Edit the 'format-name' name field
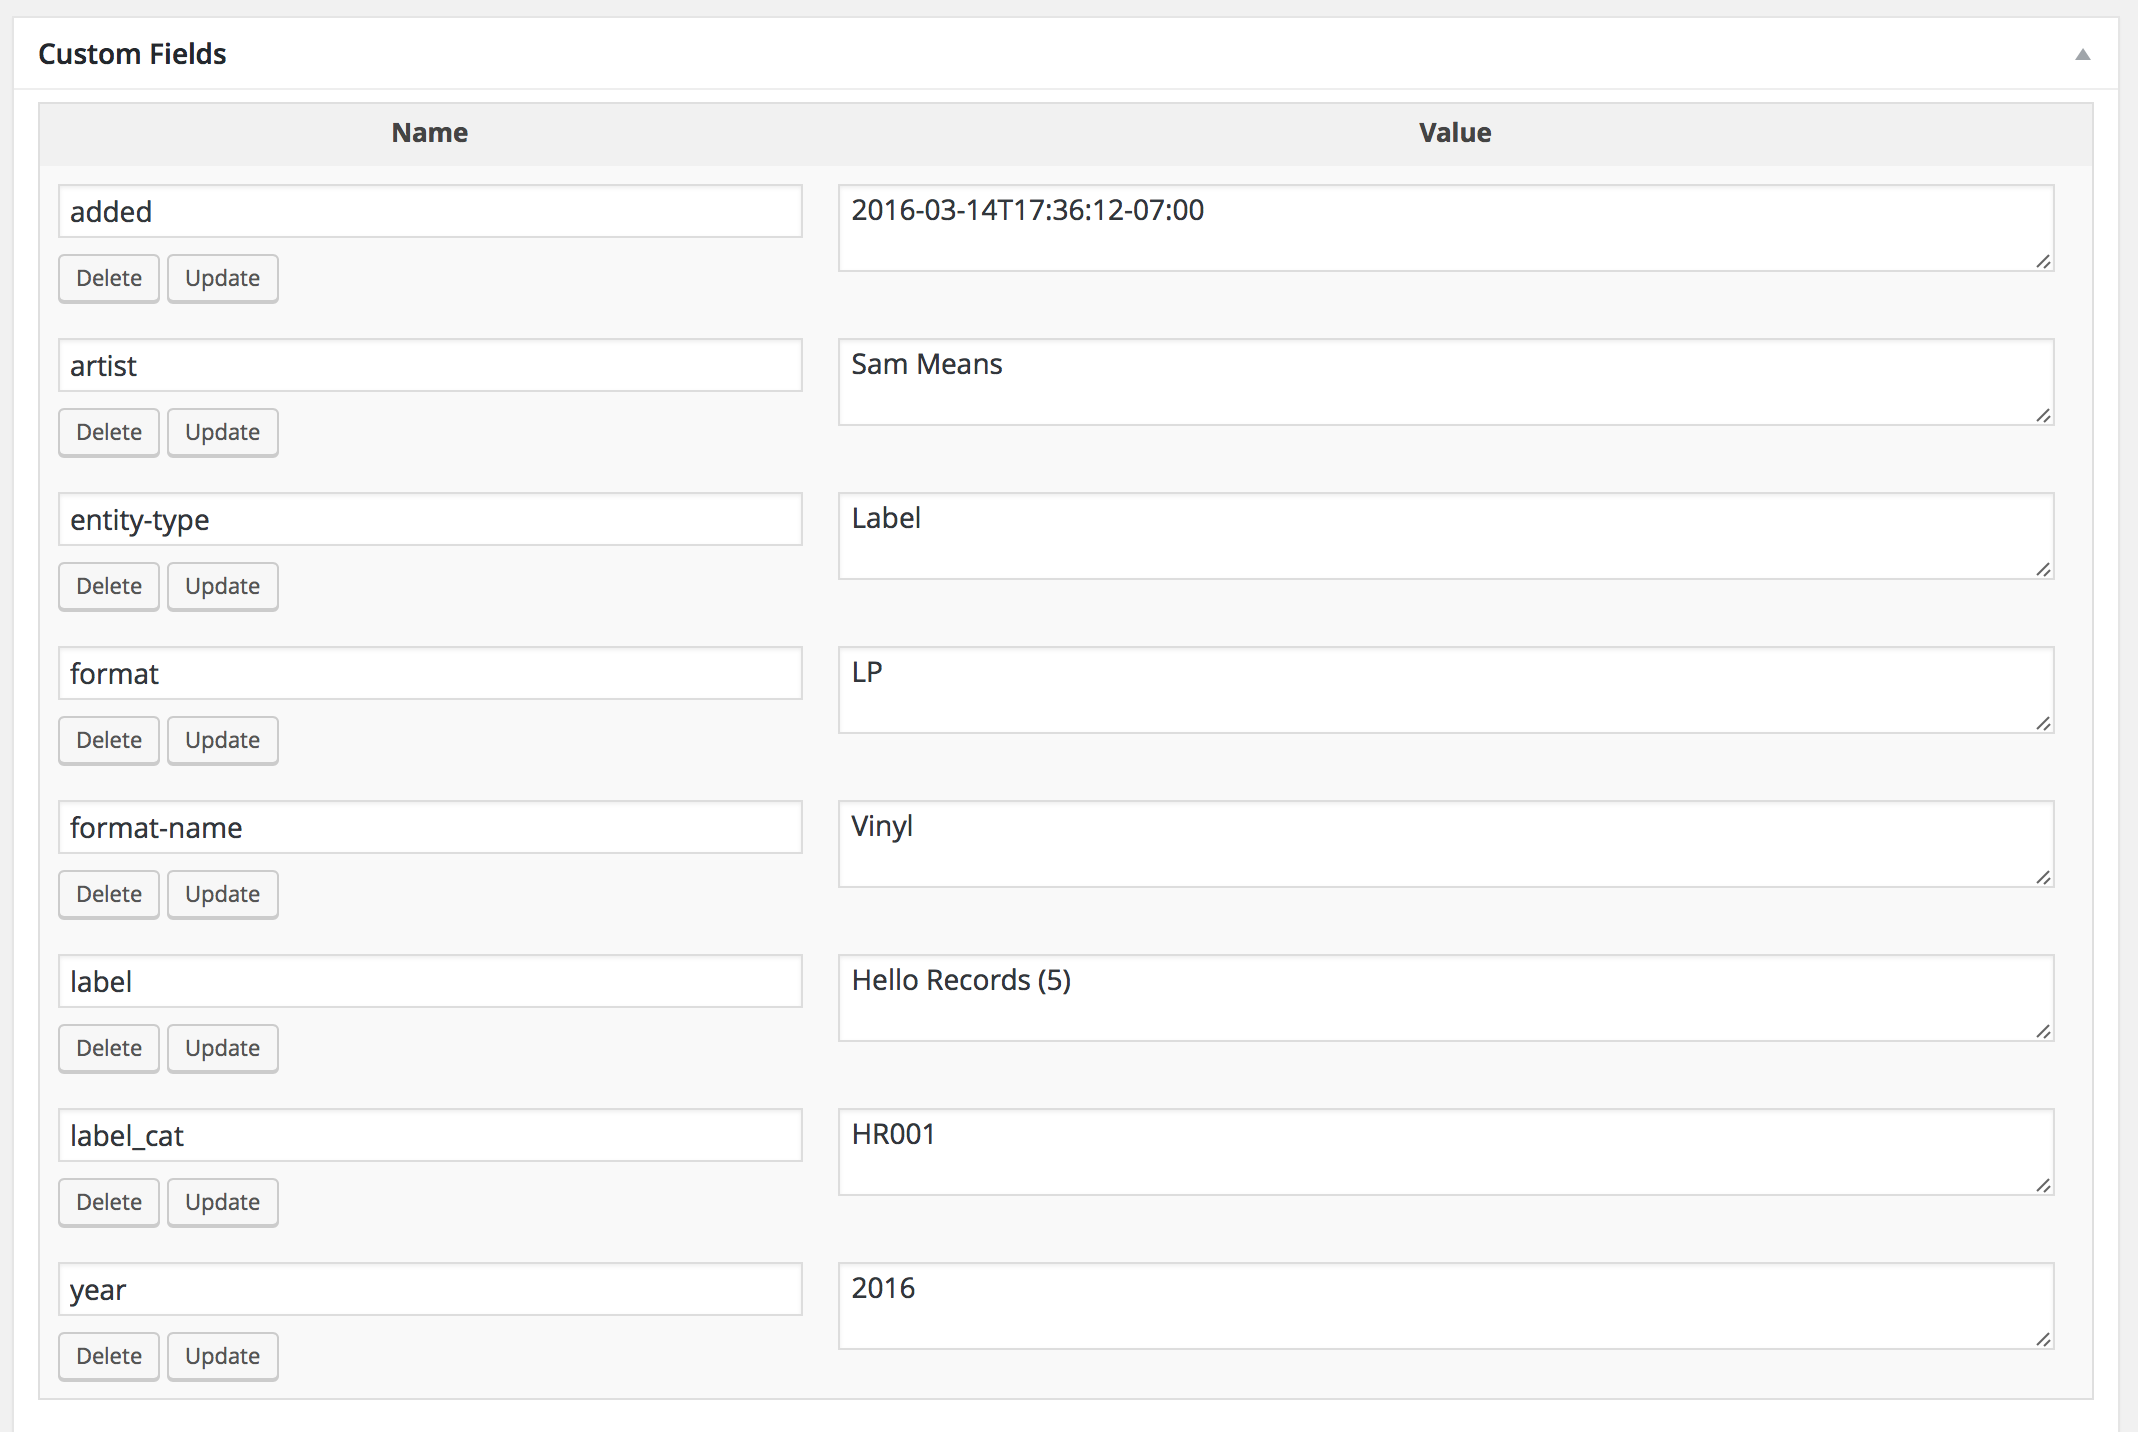The height and width of the screenshot is (1432, 2138). (430, 827)
